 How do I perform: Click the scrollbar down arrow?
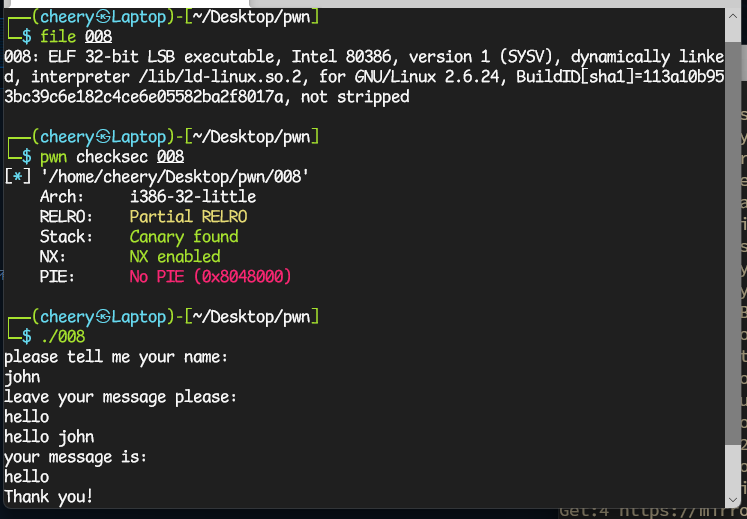(x=733, y=500)
